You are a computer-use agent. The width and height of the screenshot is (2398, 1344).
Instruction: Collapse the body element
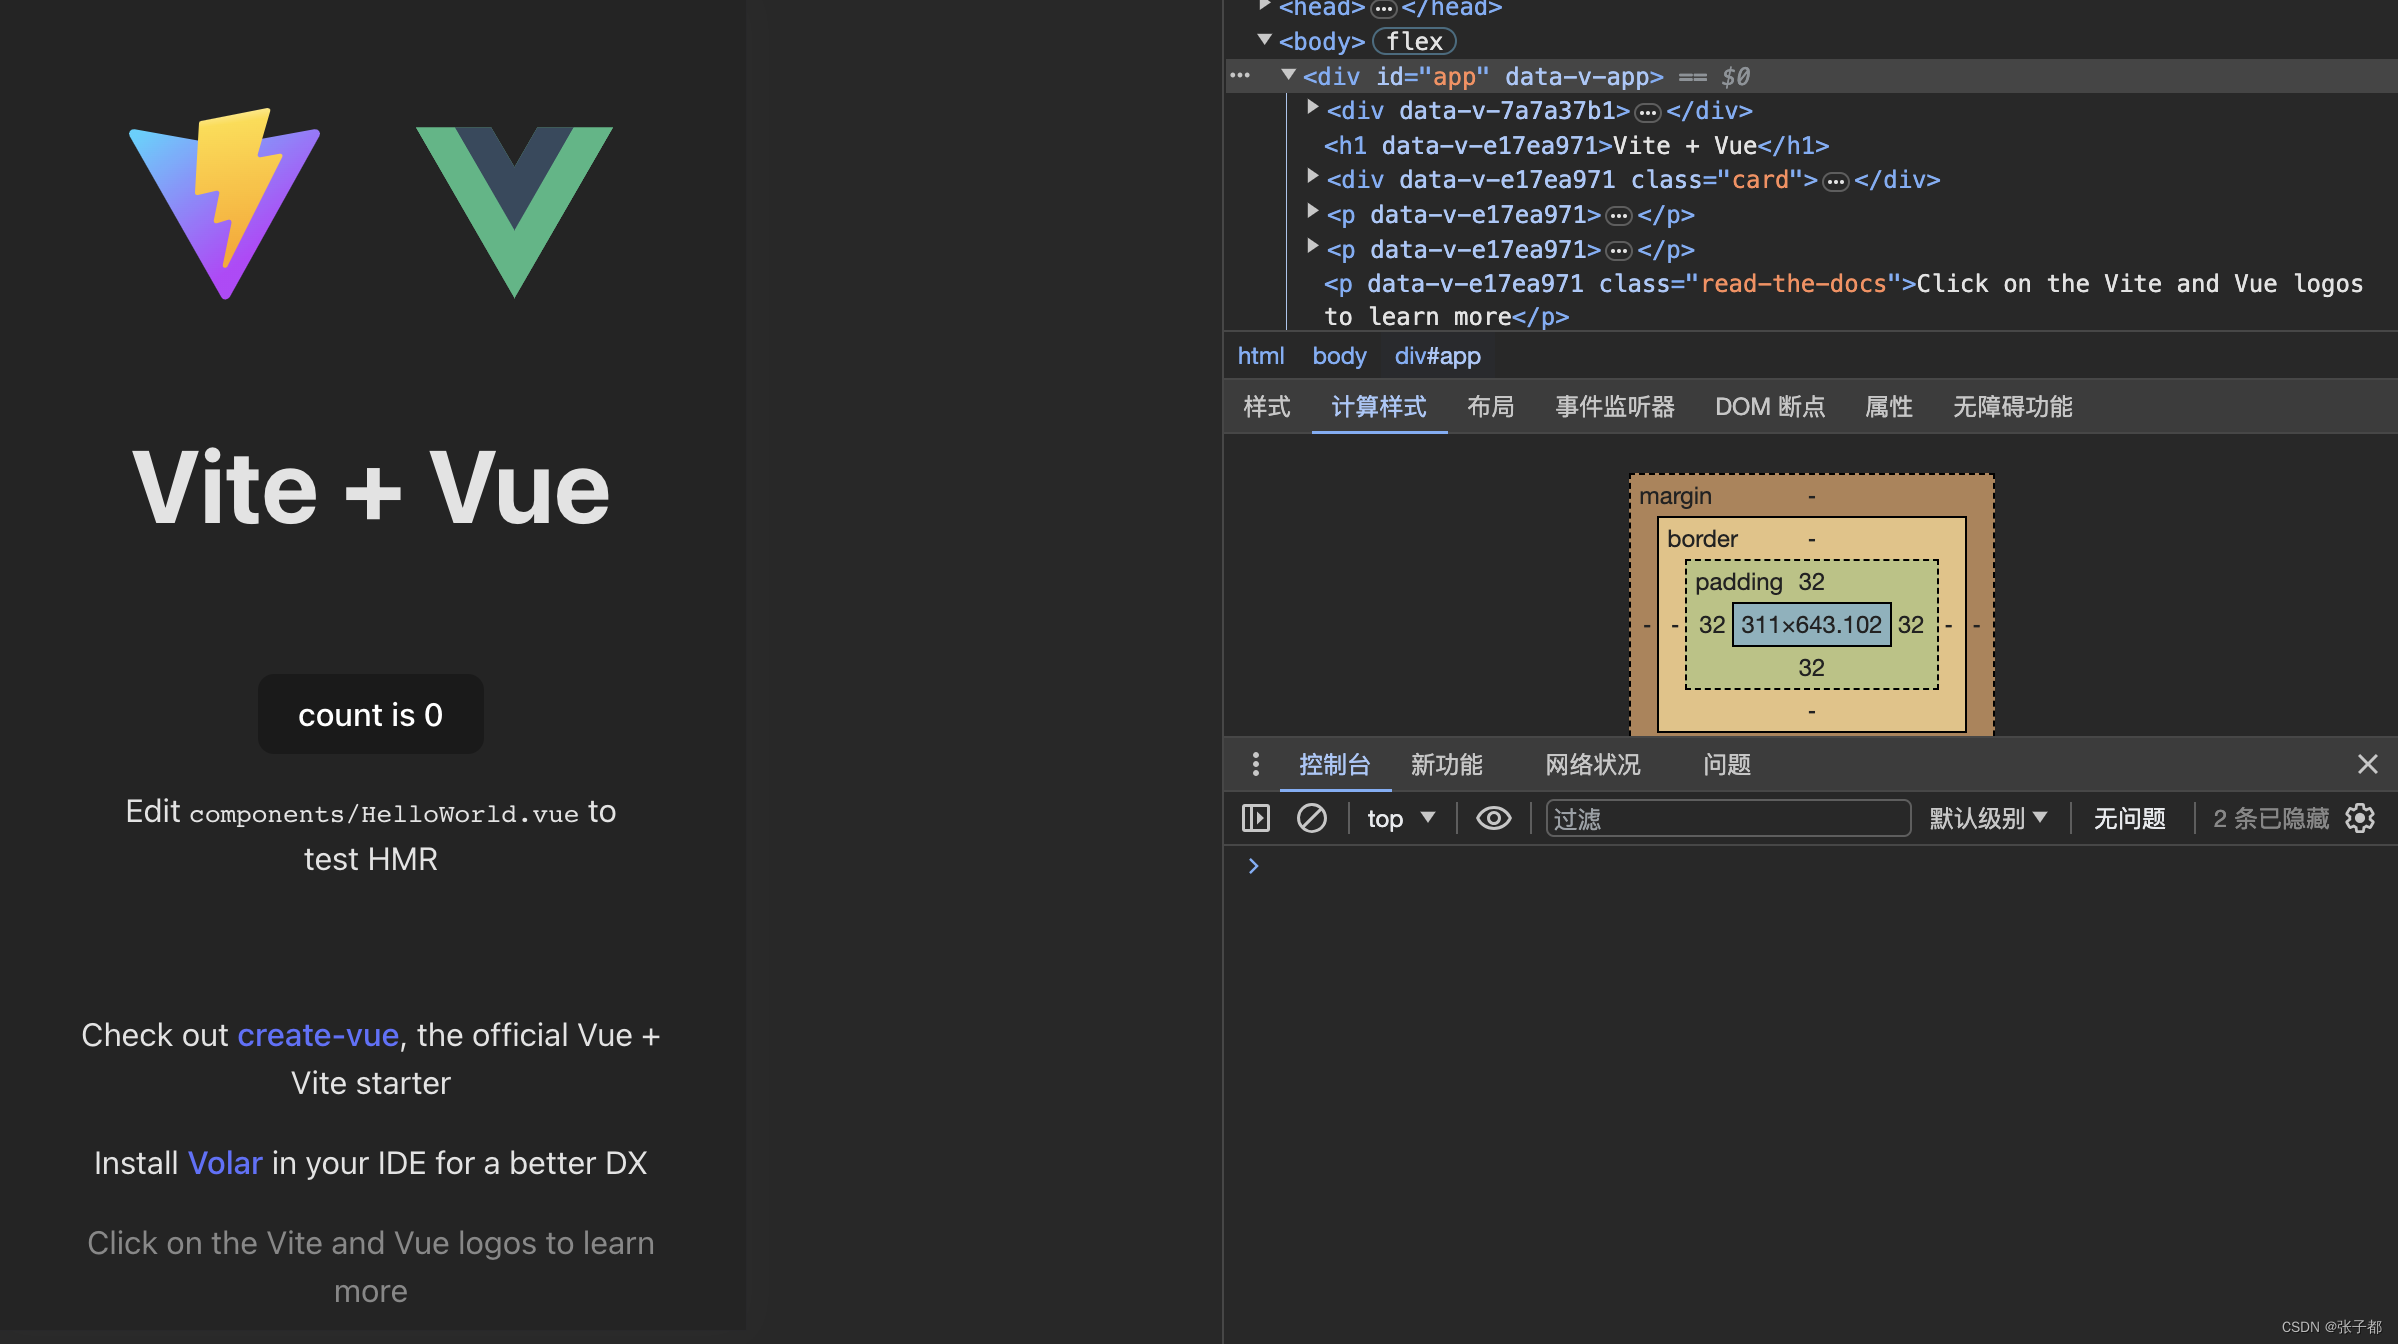pyautogui.click(x=1264, y=40)
